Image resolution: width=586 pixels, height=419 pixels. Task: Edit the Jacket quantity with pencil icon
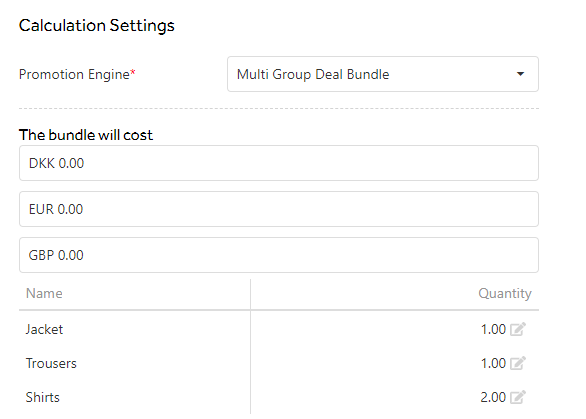(518, 329)
